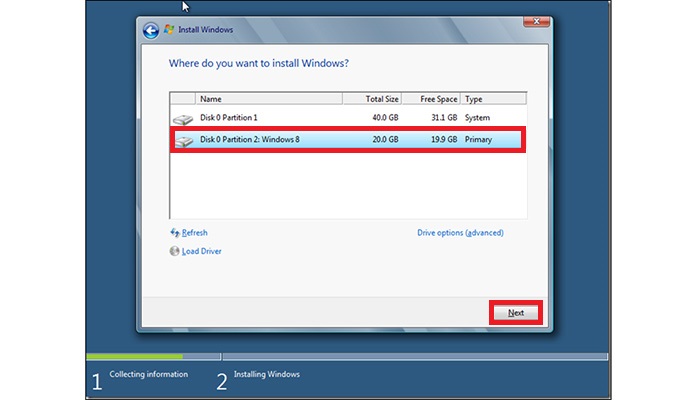Click the Windows setup logo in title bar
This screenshot has width=700, height=400.
[x=169, y=30]
